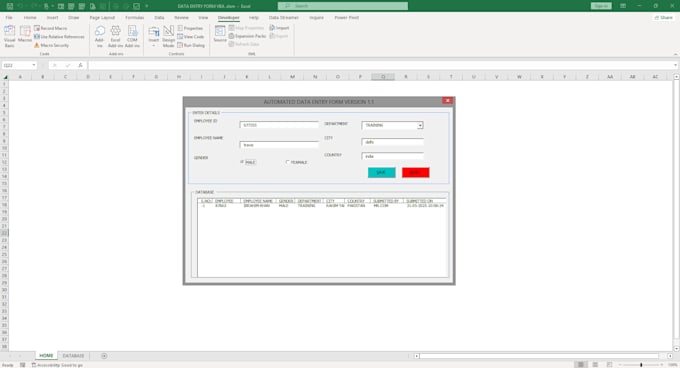Click the horizontal scrollbar track
The height and width of the screenshot is (368, 680).
pyautogui.click(x=538, y=356)
